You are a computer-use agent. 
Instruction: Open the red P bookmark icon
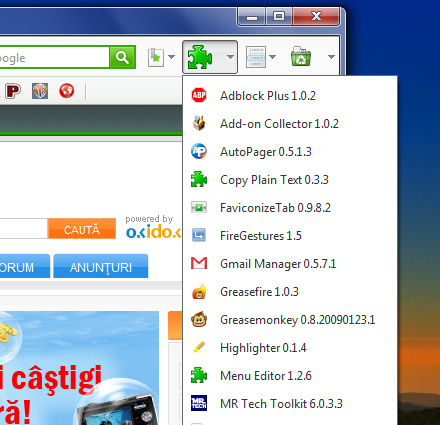tap(13, 91)
